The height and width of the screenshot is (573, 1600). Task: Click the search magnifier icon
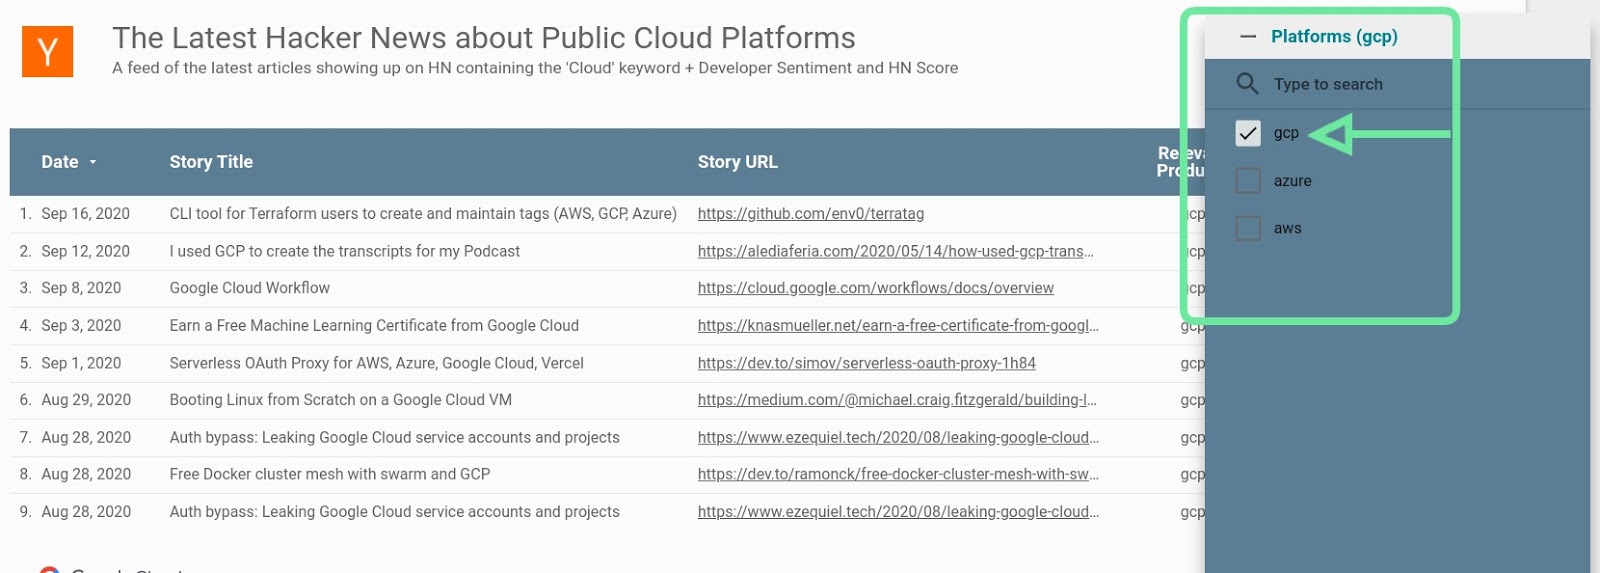(1247, 83)
